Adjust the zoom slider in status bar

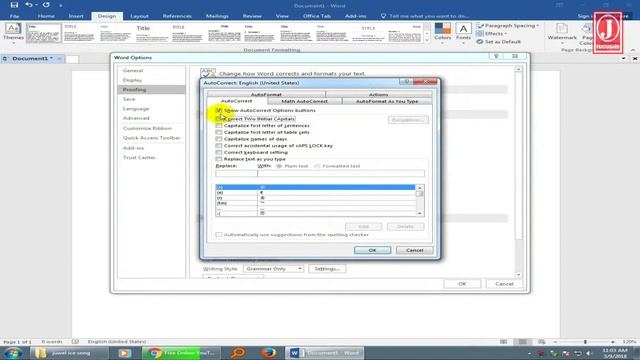click(x=584, y=342)
